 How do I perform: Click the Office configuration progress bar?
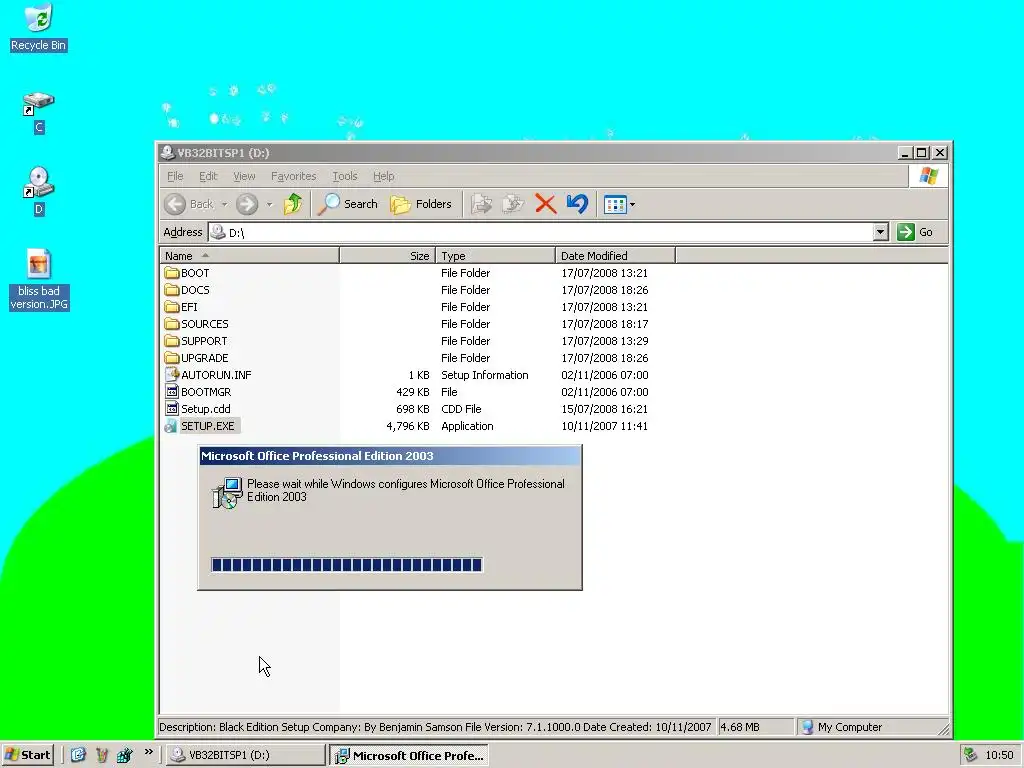(347, 565)
